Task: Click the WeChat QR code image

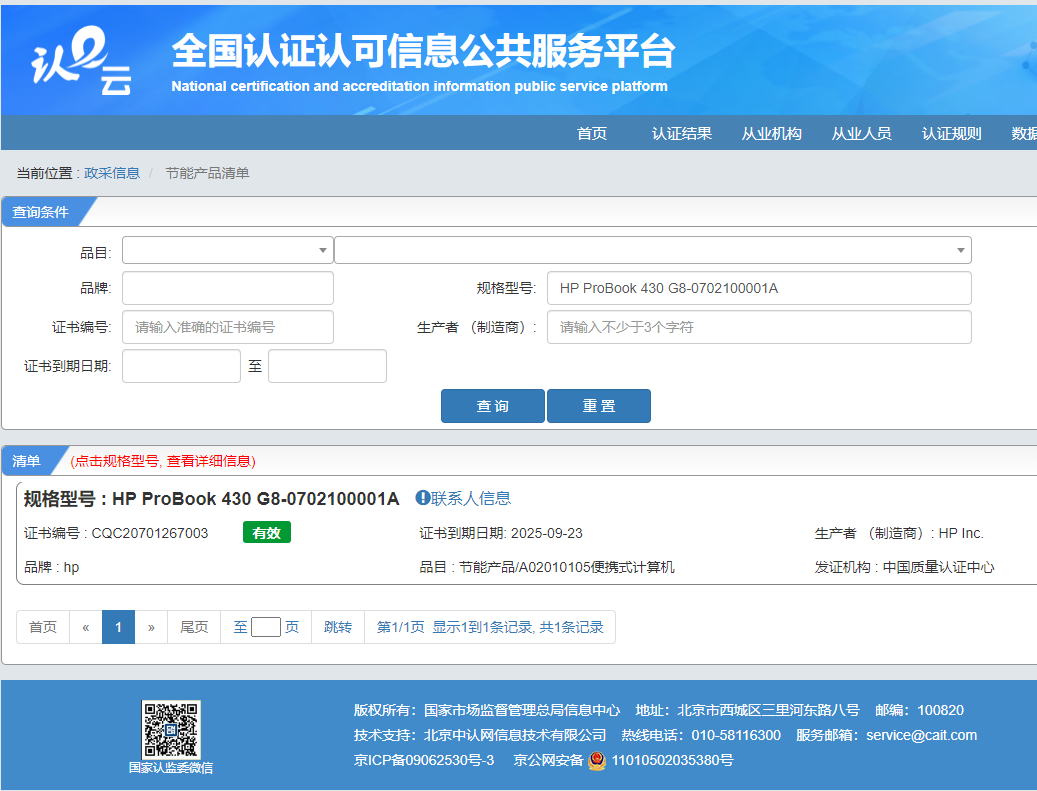Action: coord(171,729)
